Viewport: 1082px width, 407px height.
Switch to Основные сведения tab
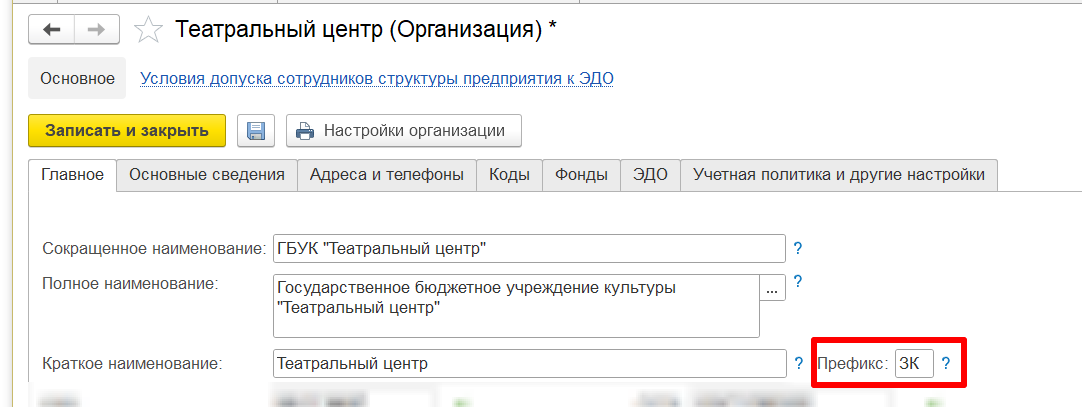click(207, 175)
